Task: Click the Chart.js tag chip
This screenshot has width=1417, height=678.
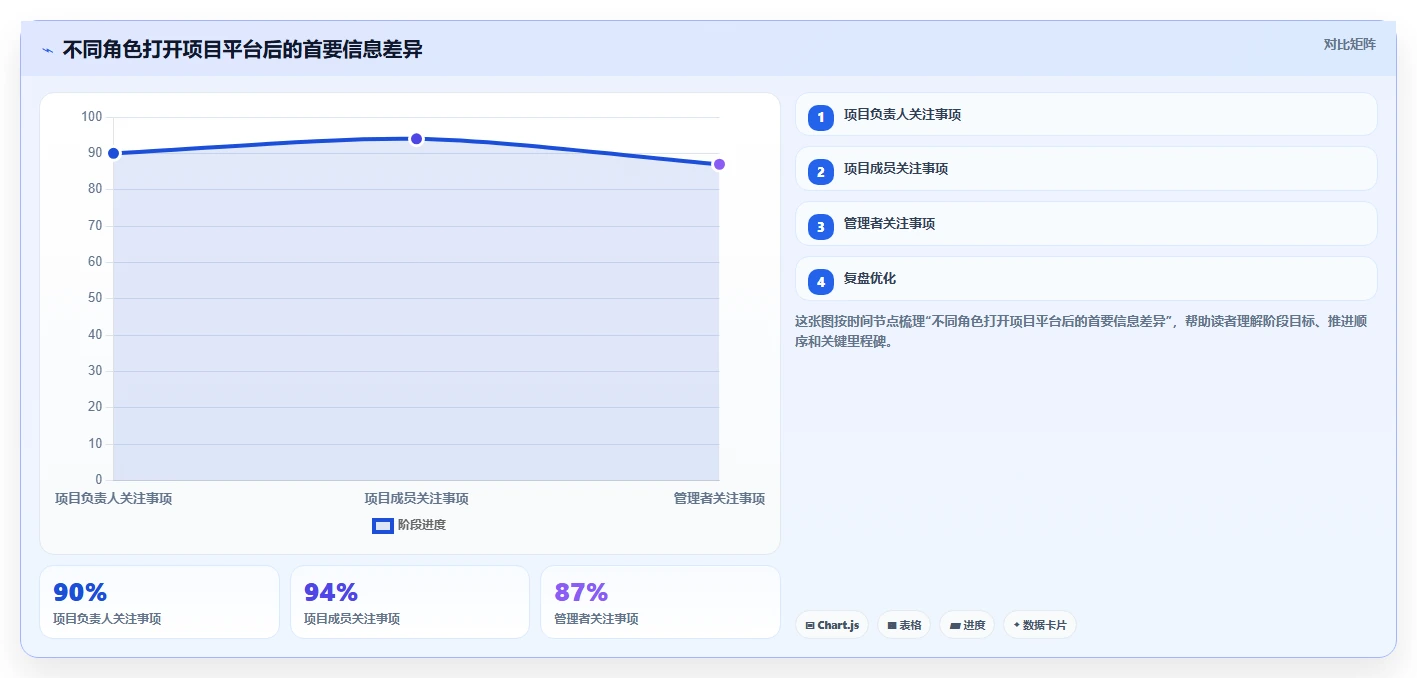Action: click(832, 625)
